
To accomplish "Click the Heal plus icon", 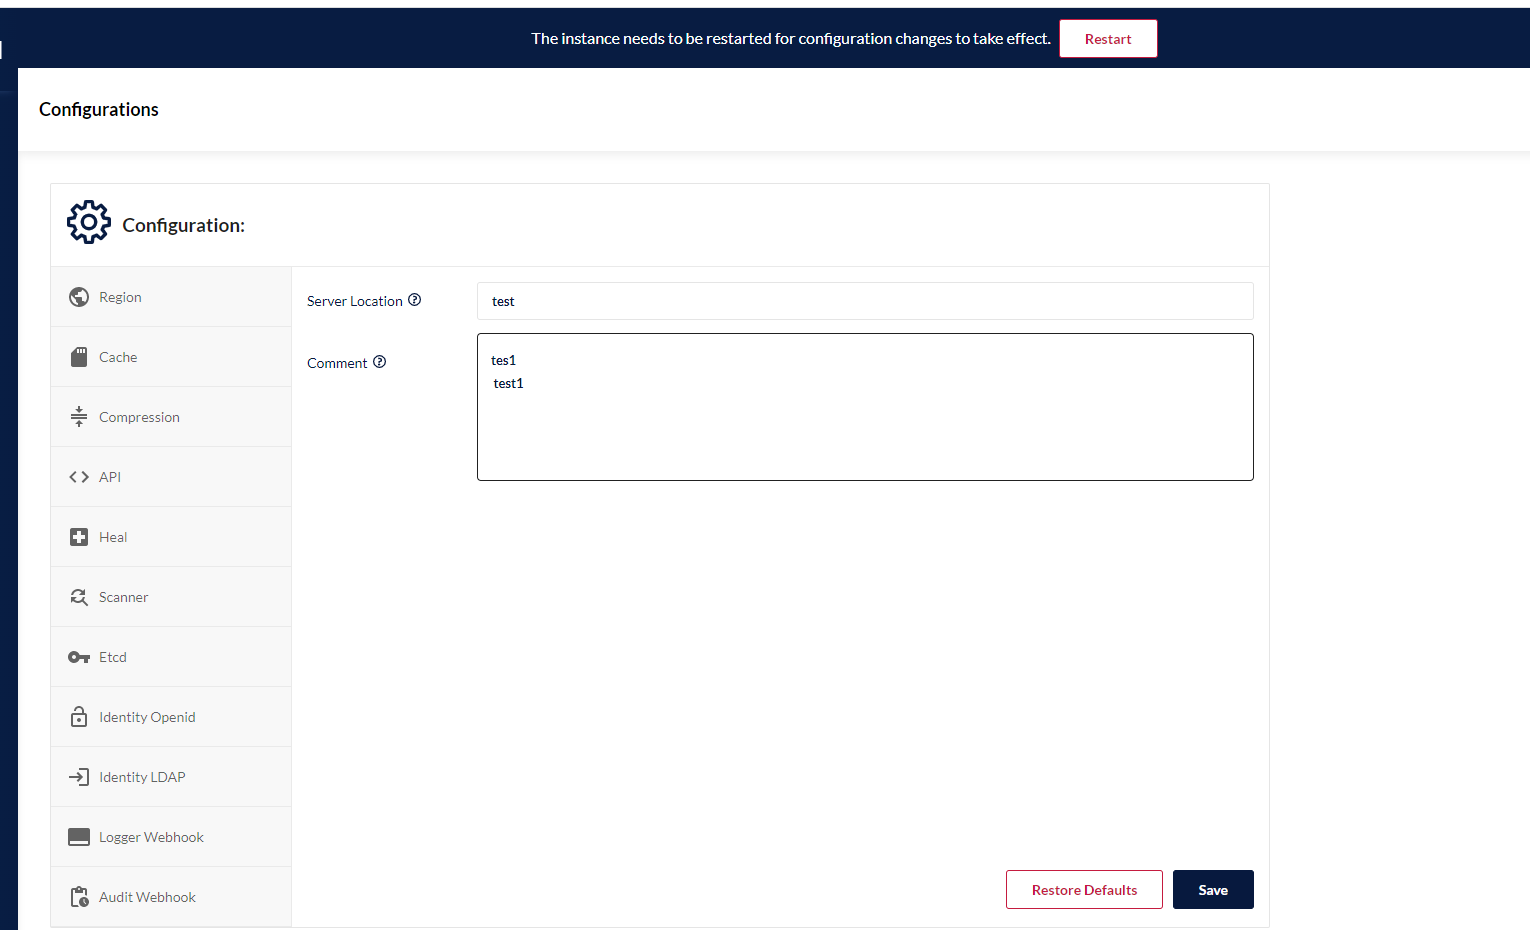I will tap(79, 537).
